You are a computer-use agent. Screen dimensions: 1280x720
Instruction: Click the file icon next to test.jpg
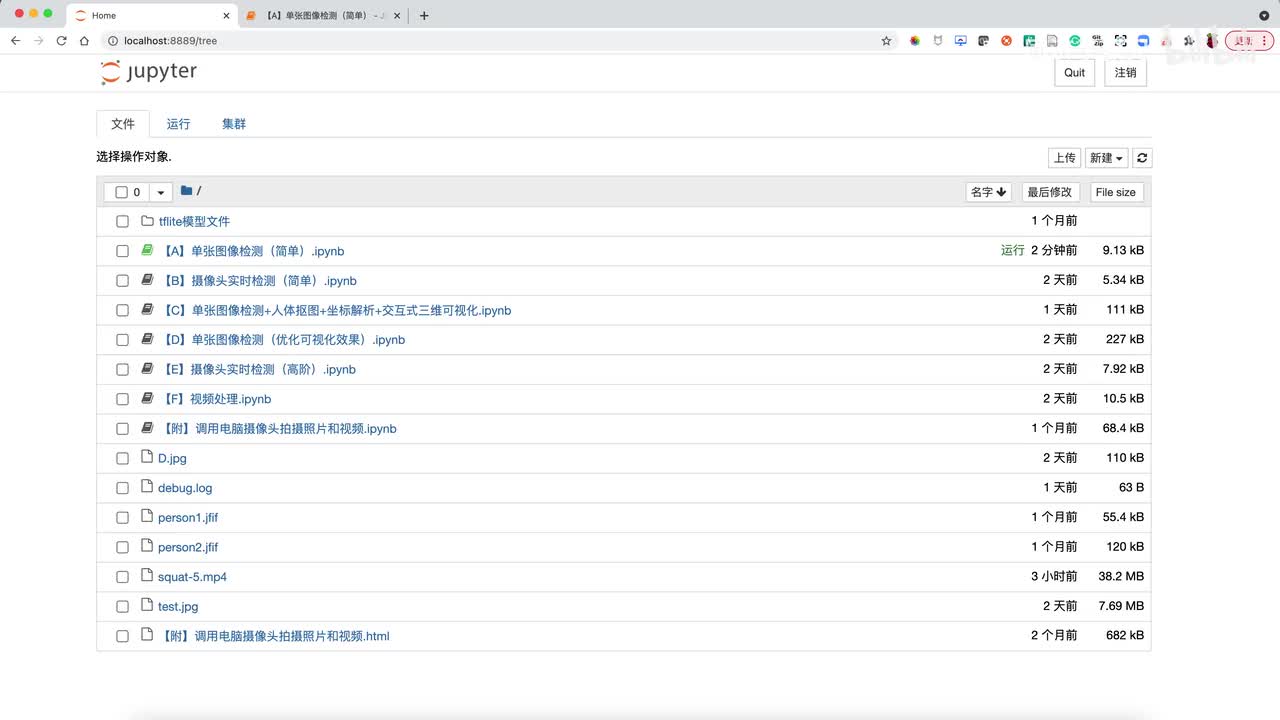pyautogui.click(x=147, y=605)
